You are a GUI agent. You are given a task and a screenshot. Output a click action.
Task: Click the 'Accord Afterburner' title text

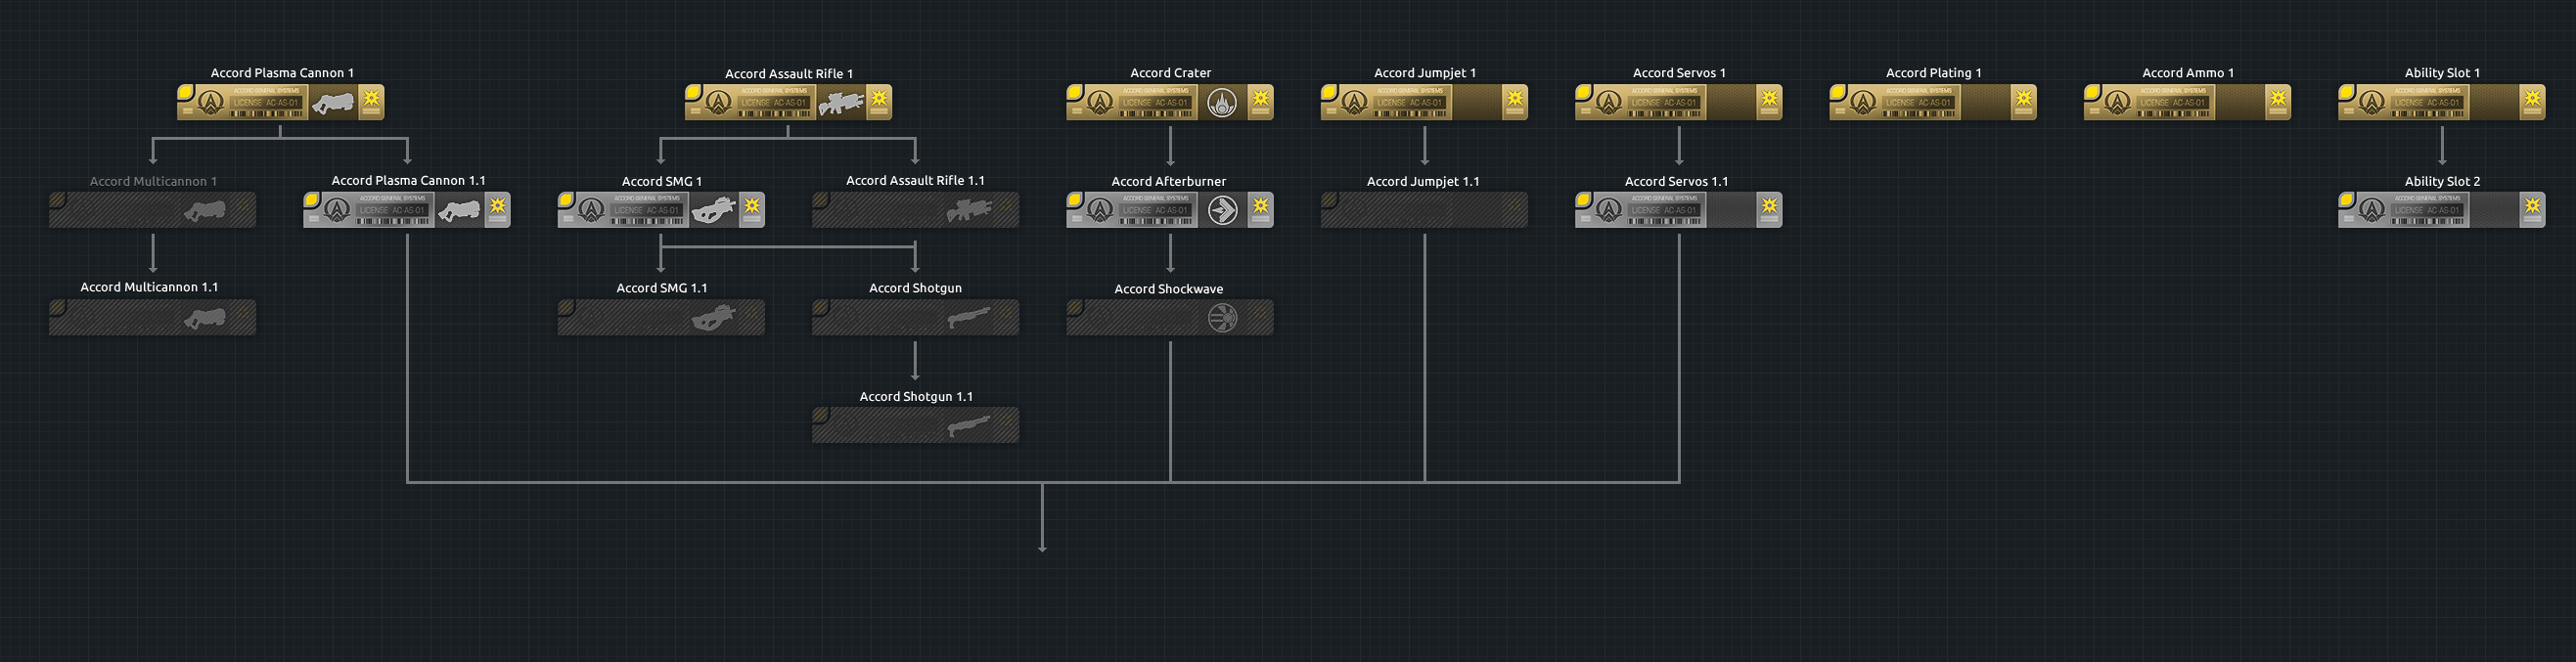click(1168, 181)
